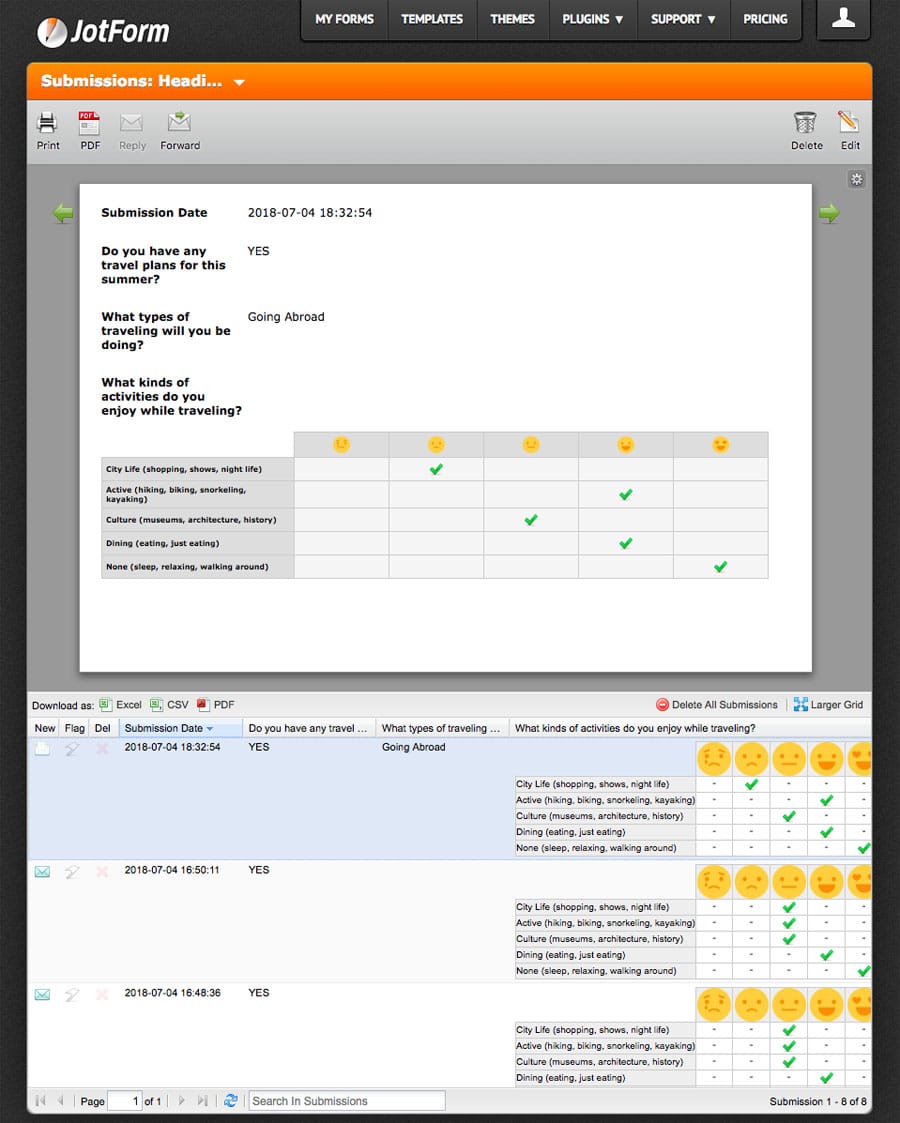This screenshot has height=1123, width=900.
Task: Click Culture row checkmark in submission detail
Action: (x=531, y=520)
